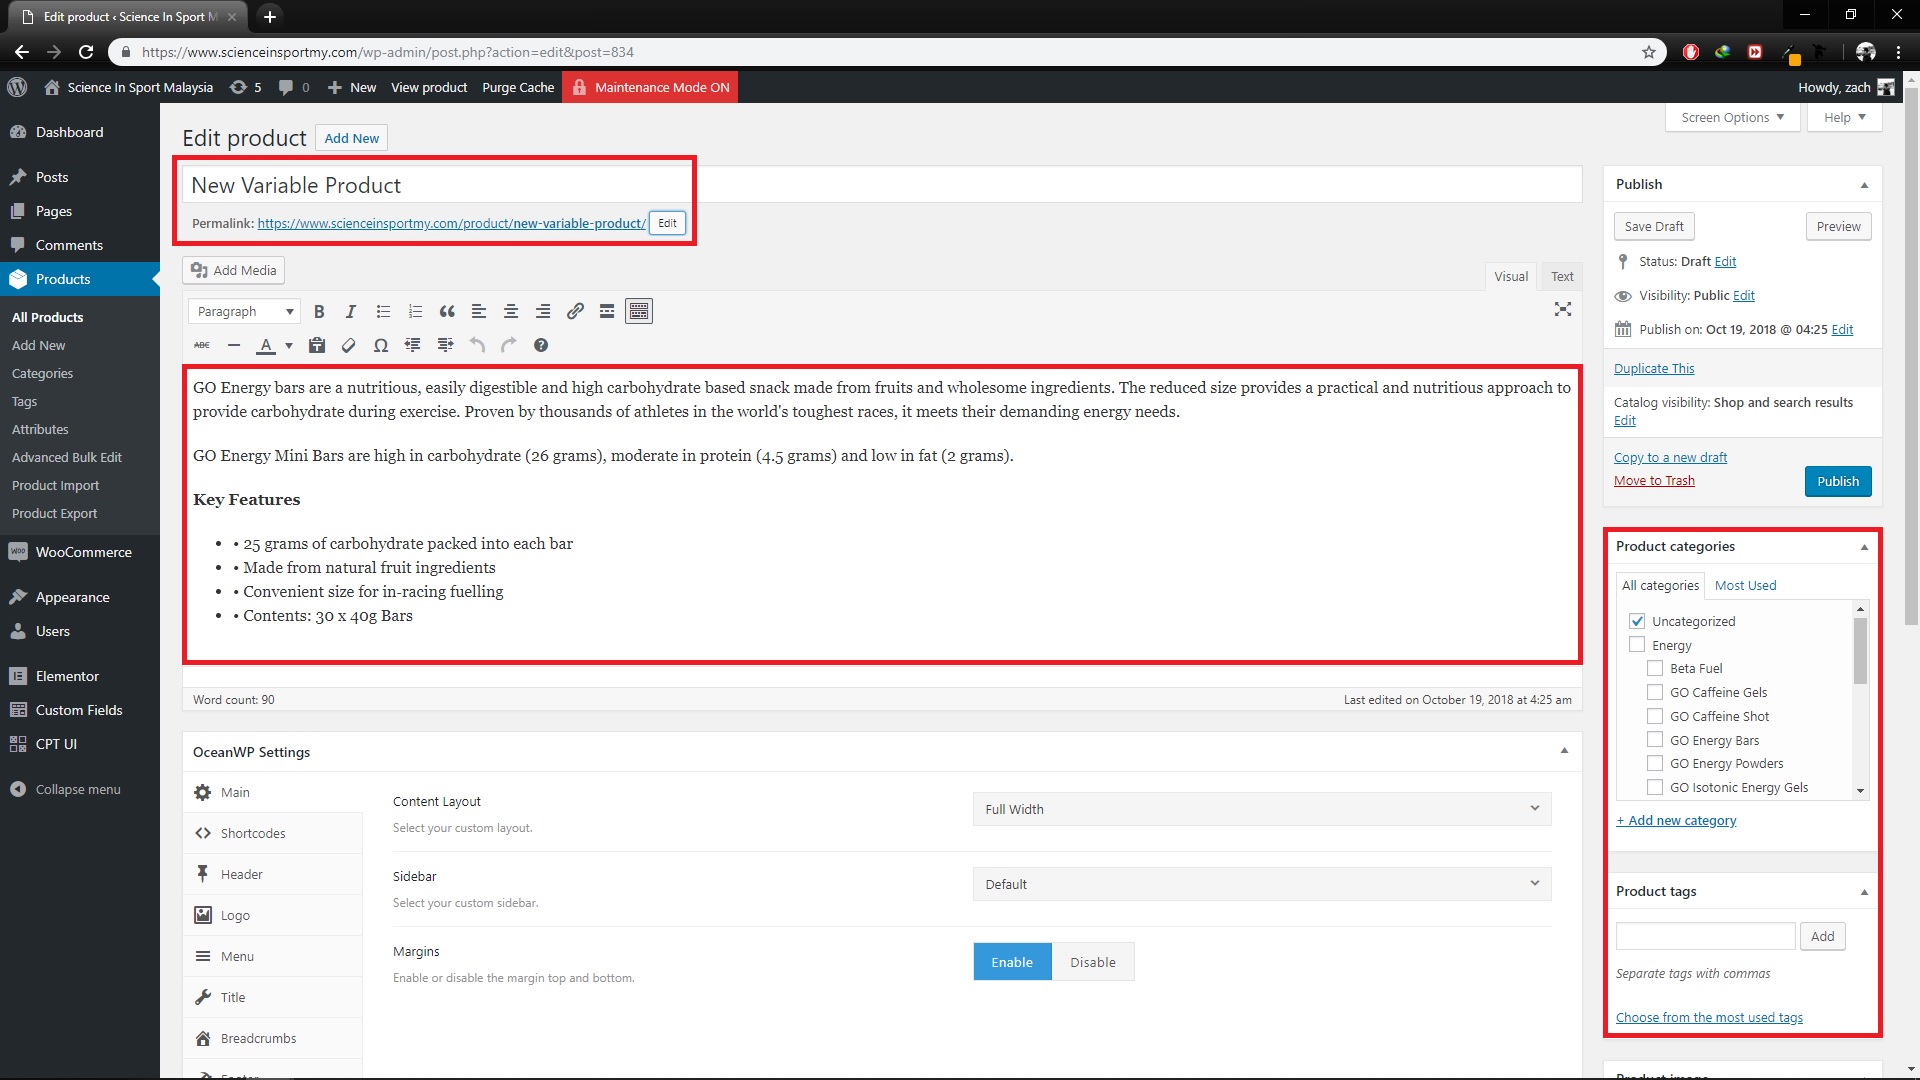Check GO Energy Powders category

click(x=1655, y=763)
